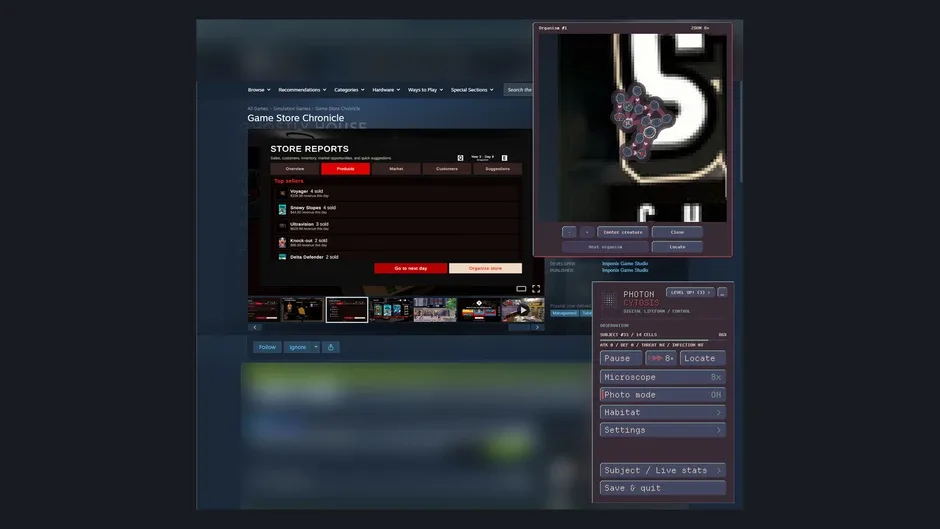Click Locate in the Photon Cytosis control panel
Viewport: 940px width, 529px height.
[703, 359]
